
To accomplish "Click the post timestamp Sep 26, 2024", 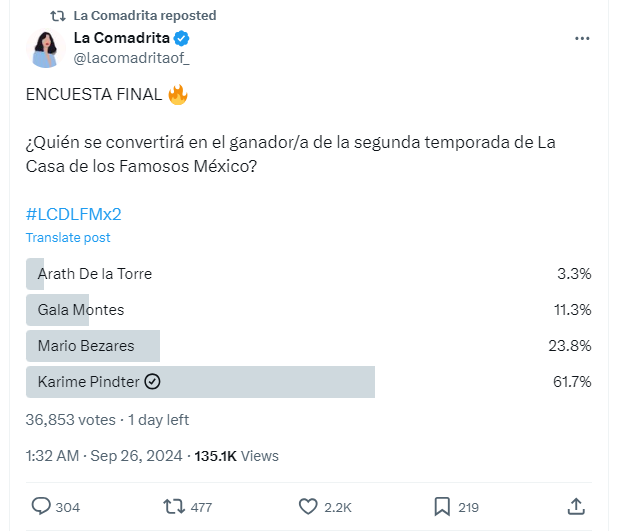I will click(x=135, y=456).
